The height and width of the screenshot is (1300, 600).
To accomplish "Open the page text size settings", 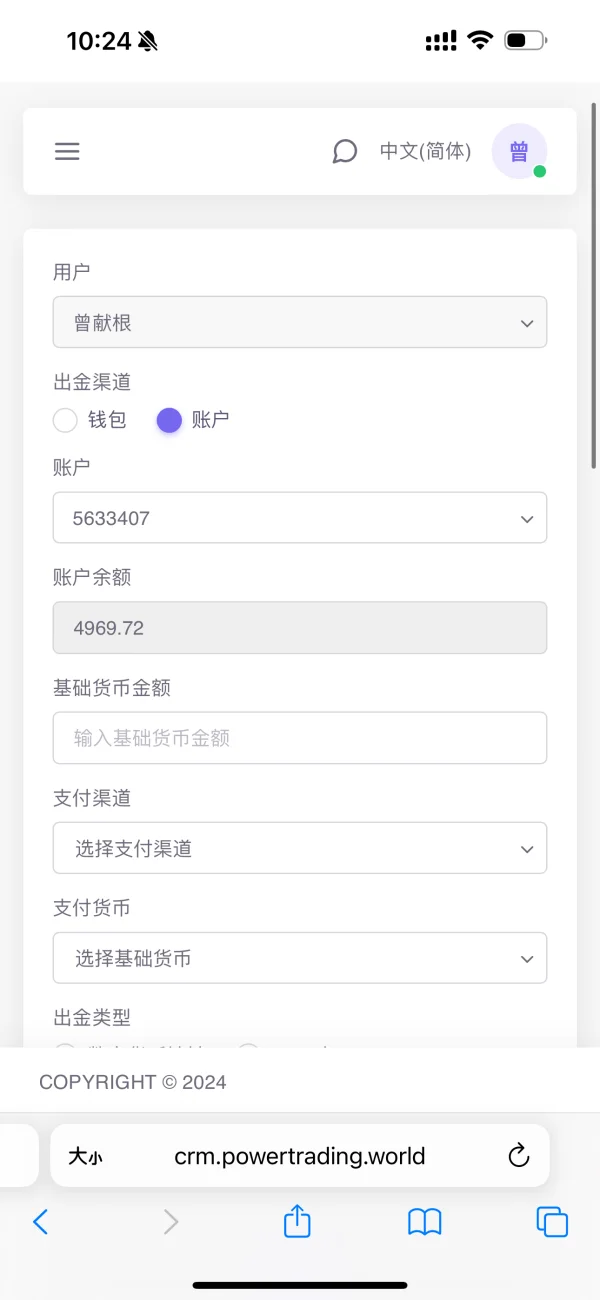I will click(x=85, y=1157).
